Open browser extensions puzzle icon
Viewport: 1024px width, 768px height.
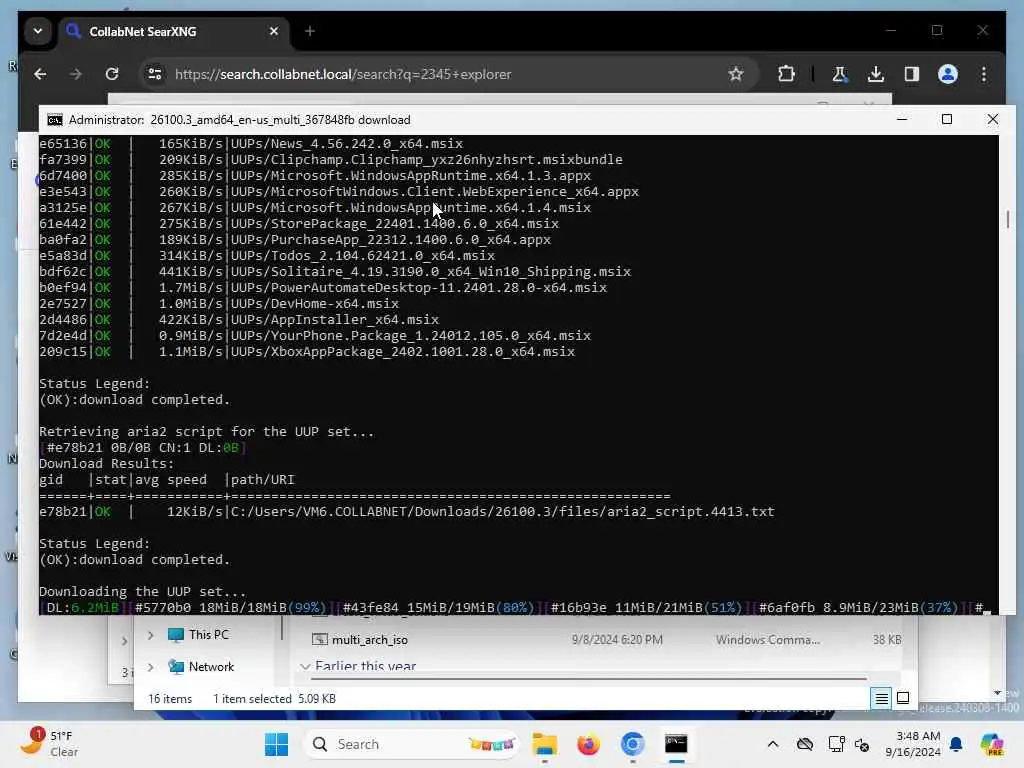click(x=786, y=74)
